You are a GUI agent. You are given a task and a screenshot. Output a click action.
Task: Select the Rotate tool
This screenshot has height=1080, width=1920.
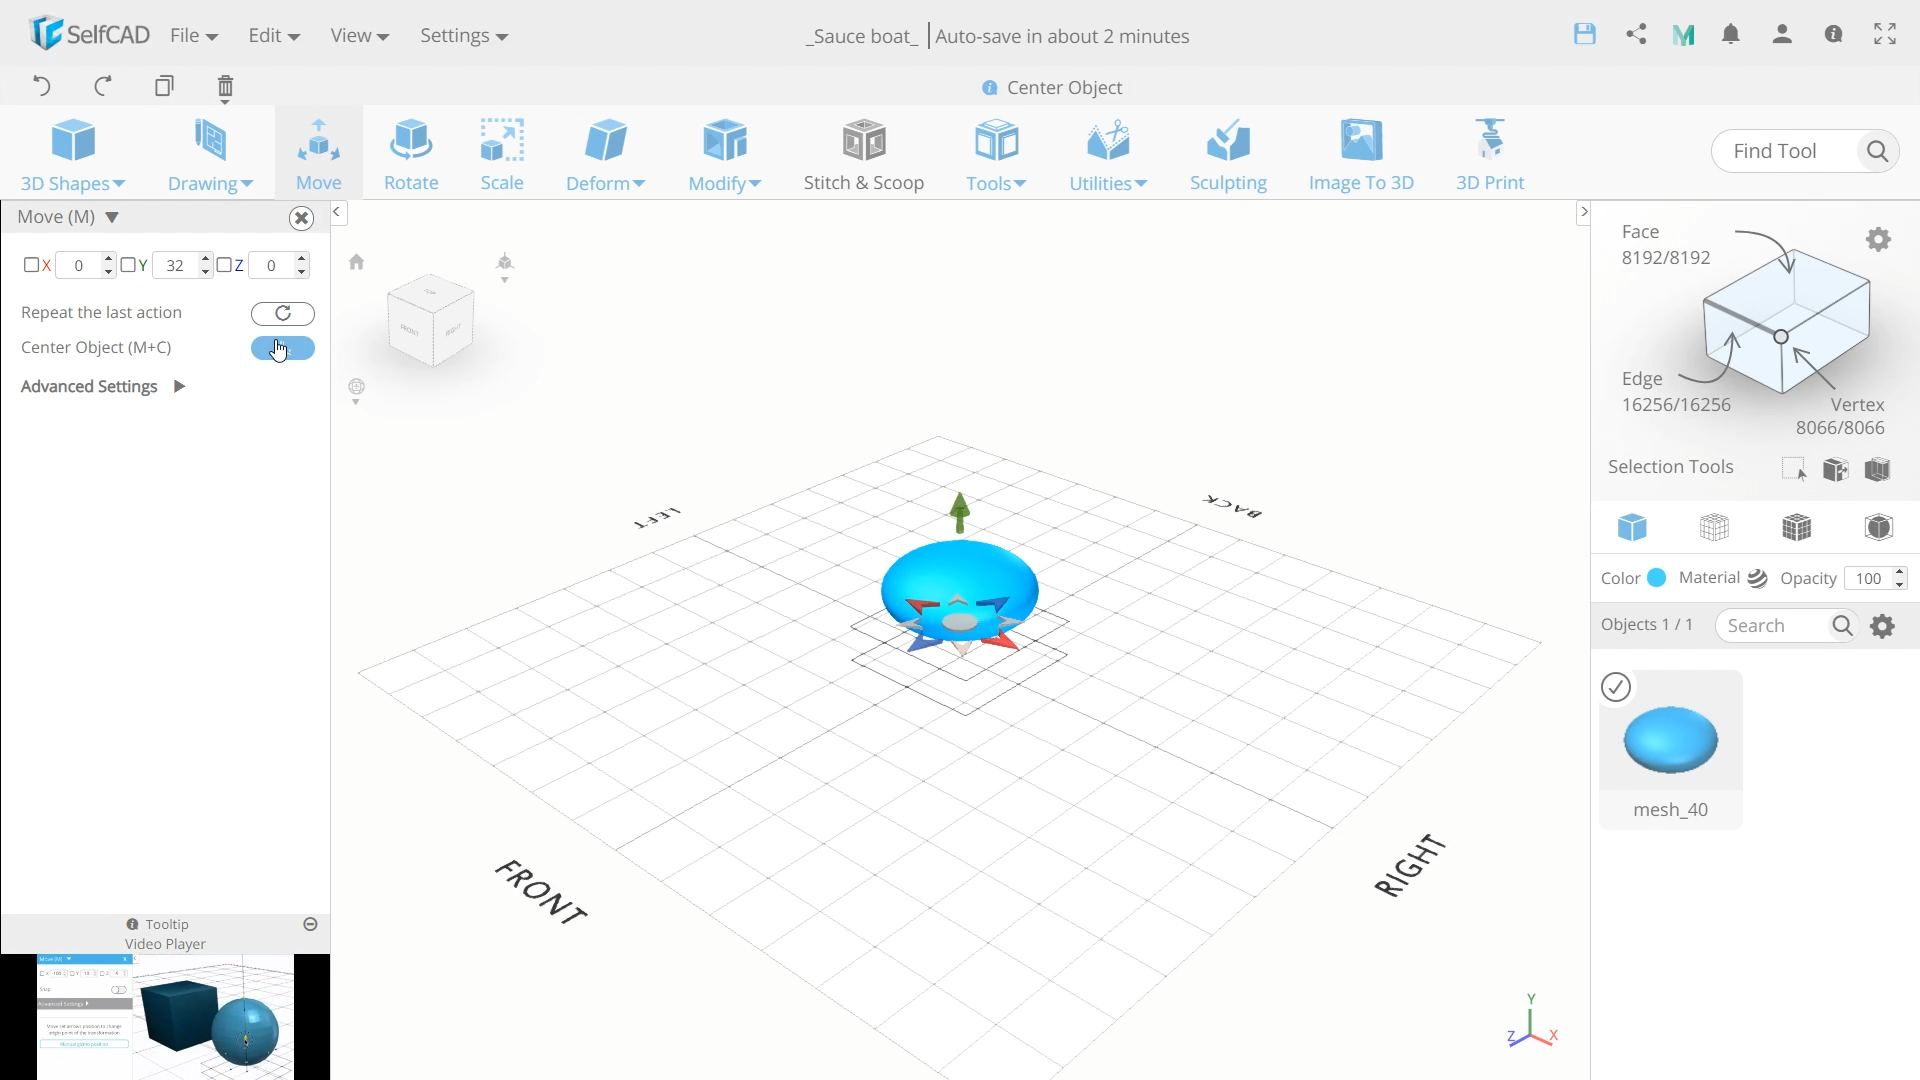pos(411,155)
